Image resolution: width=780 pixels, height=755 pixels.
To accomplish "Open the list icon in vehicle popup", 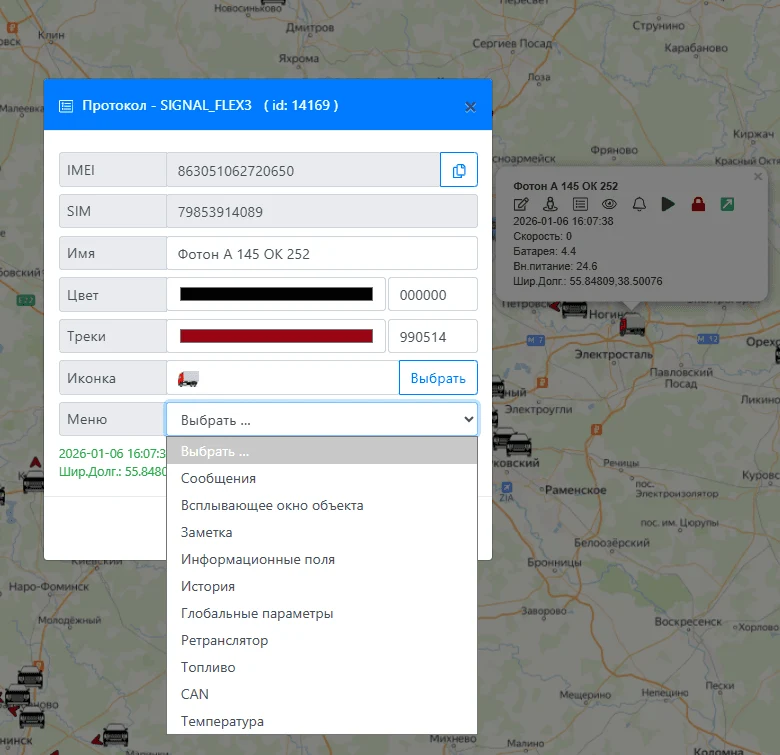I will pos(580,204).
